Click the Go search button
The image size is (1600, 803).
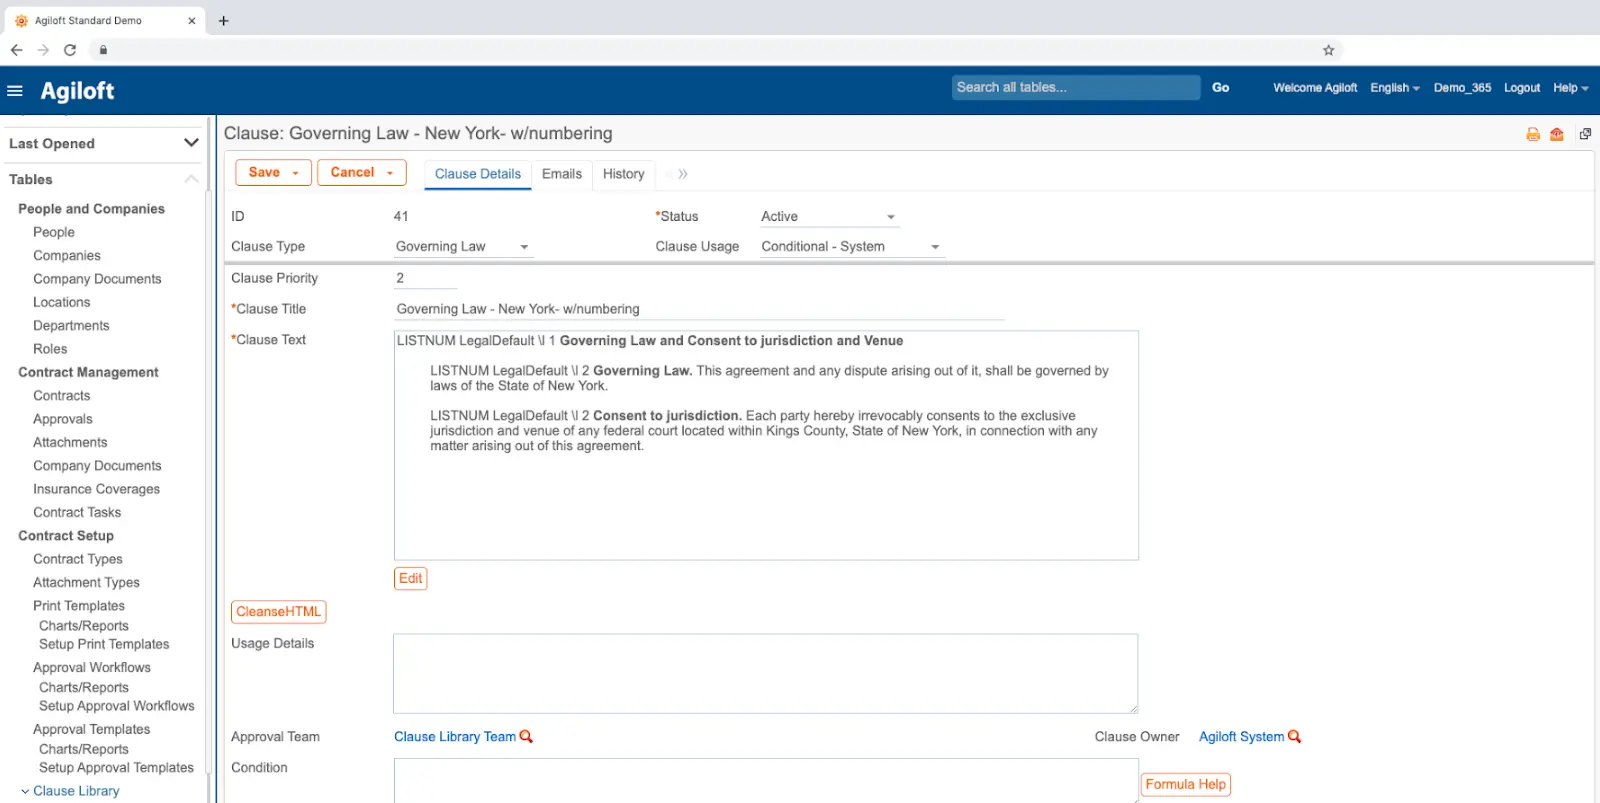(1221, 88)
